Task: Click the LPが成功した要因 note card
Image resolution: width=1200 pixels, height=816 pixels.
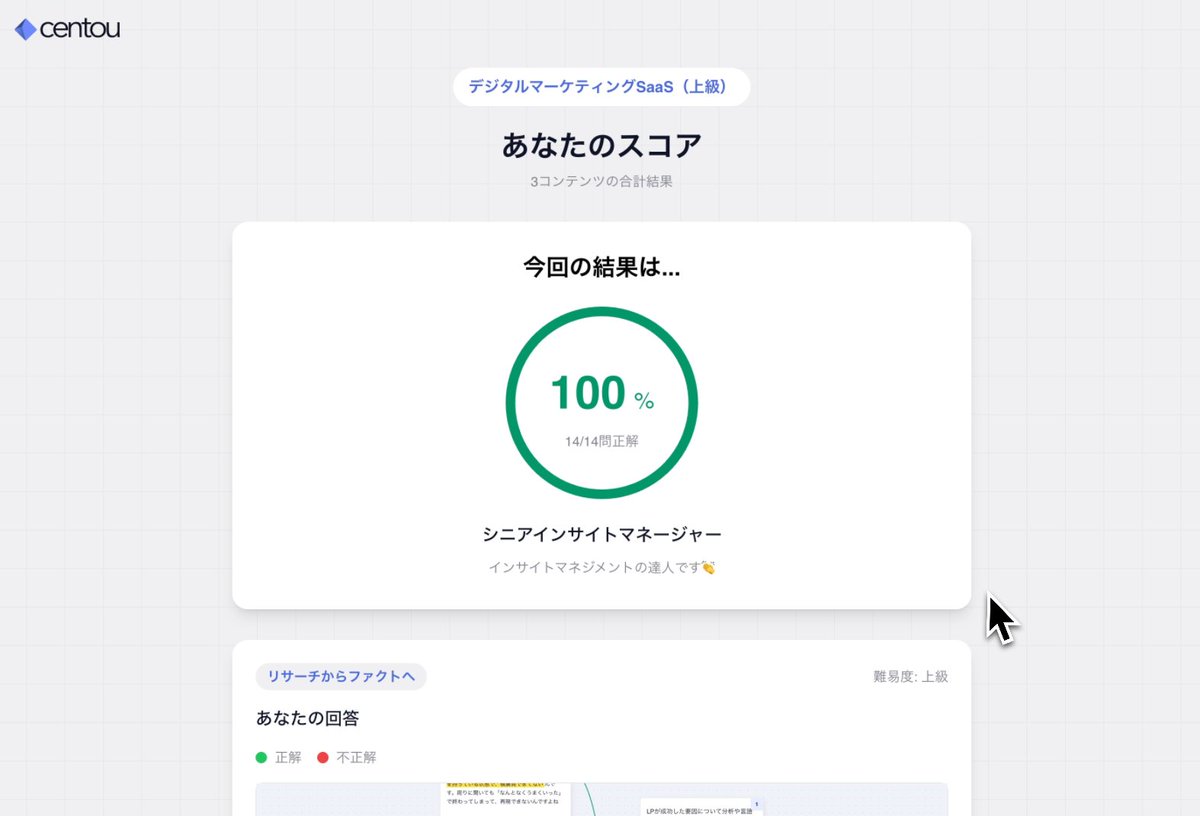Action: (x=702, y=806)
